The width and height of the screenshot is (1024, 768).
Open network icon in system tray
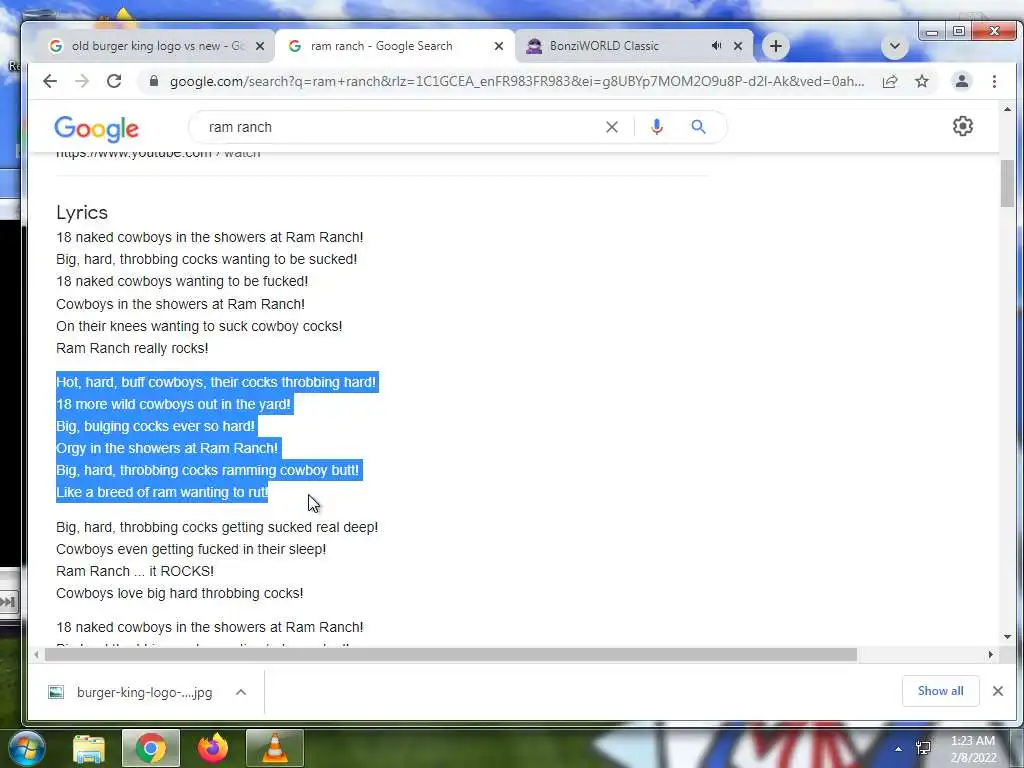coord(923,748)
